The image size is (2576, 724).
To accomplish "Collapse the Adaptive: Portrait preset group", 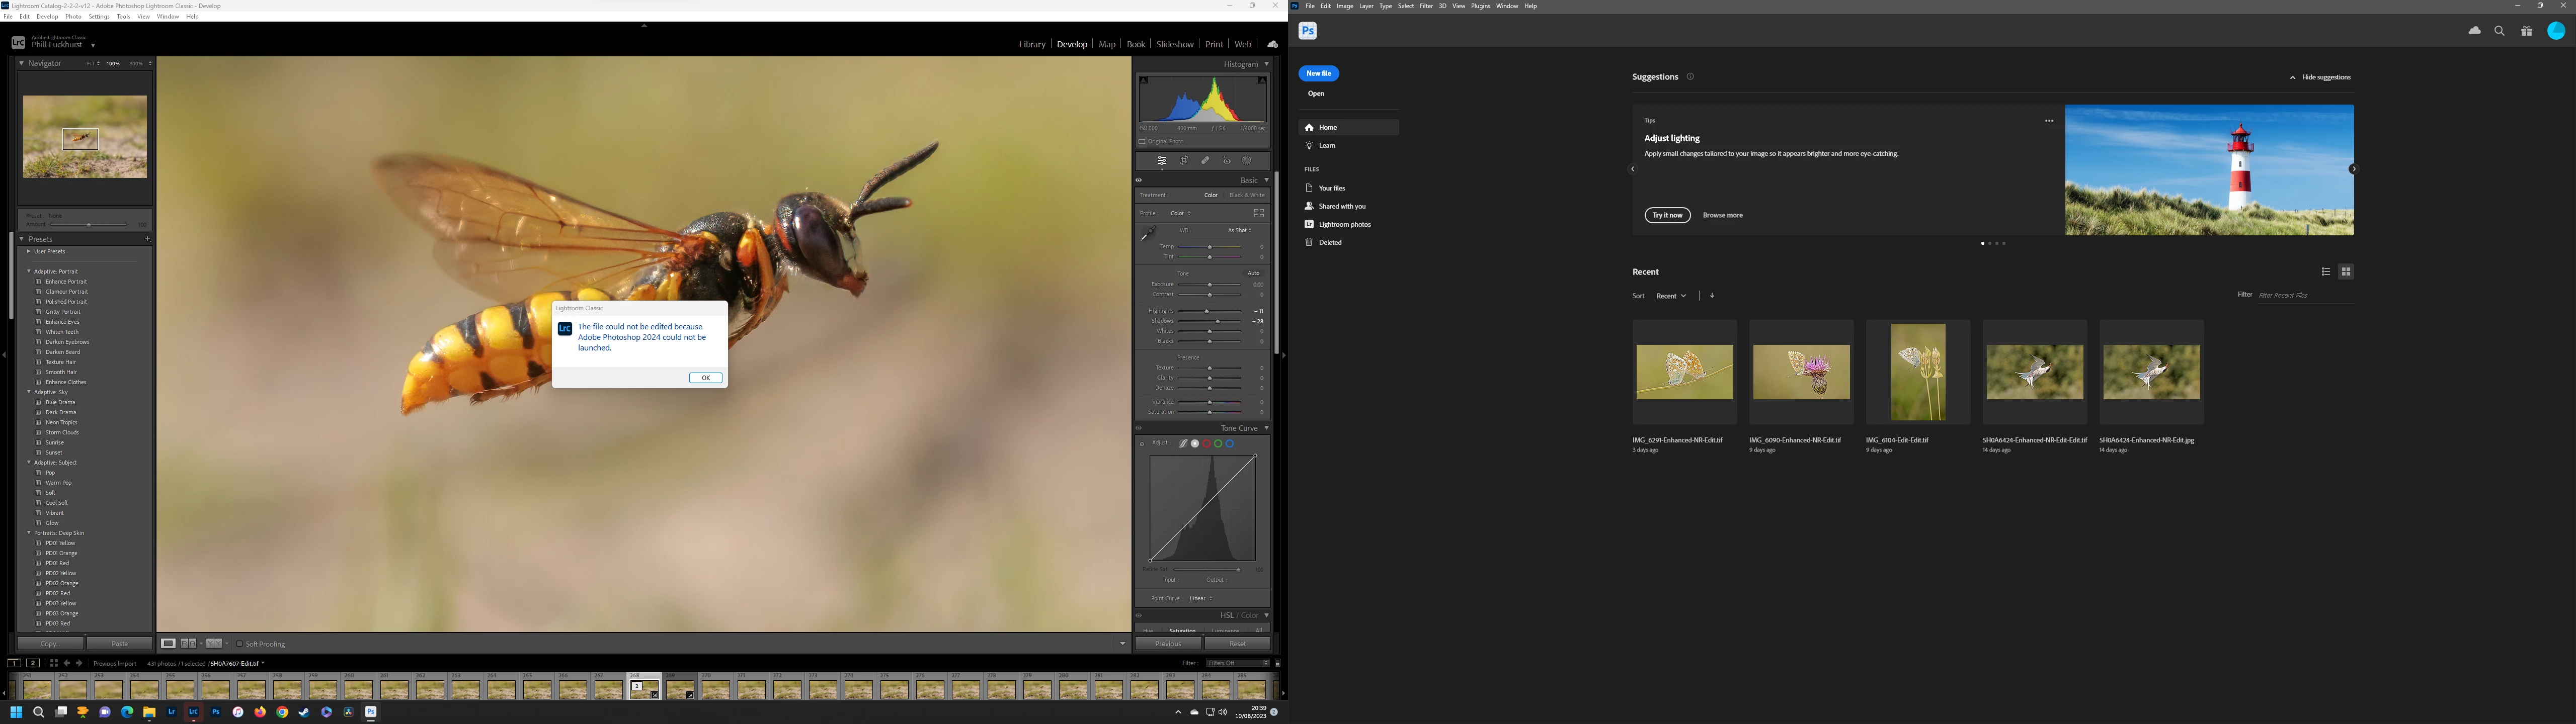I will click(29, 271).
